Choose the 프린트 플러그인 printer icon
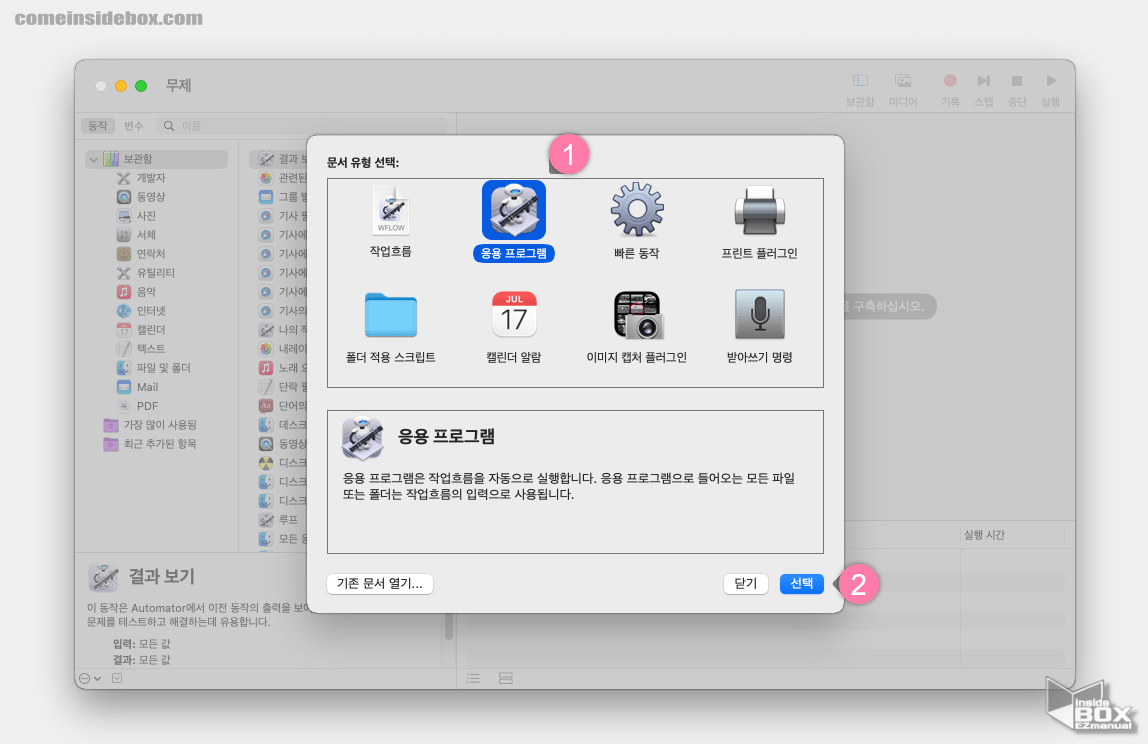 (759, 210)
